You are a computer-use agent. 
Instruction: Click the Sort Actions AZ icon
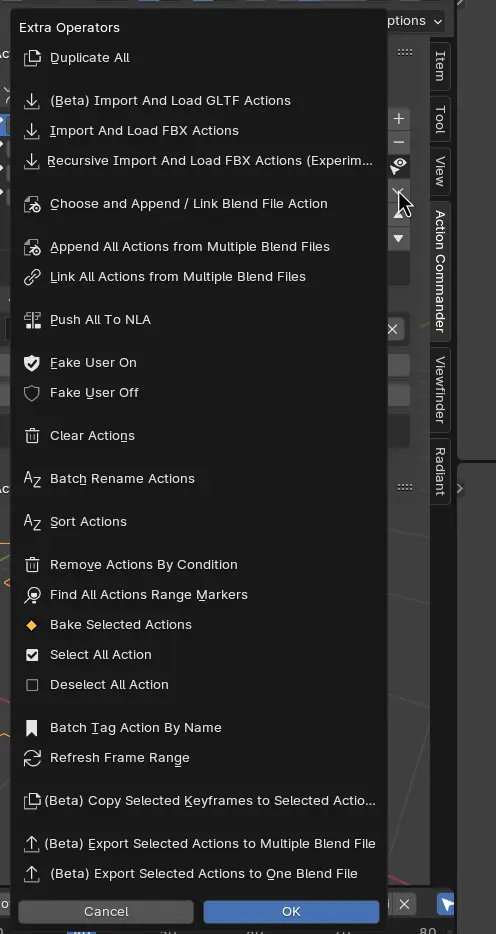point(32,522)
